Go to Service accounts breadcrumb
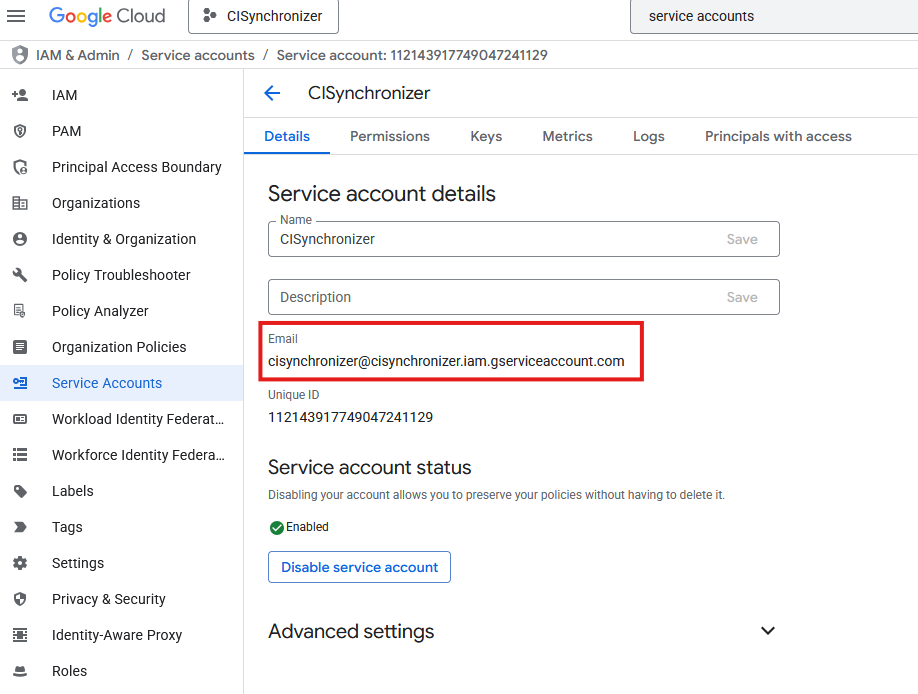This screenshot has width=918, height=694. pyautogui.click(x=198, y=55)
